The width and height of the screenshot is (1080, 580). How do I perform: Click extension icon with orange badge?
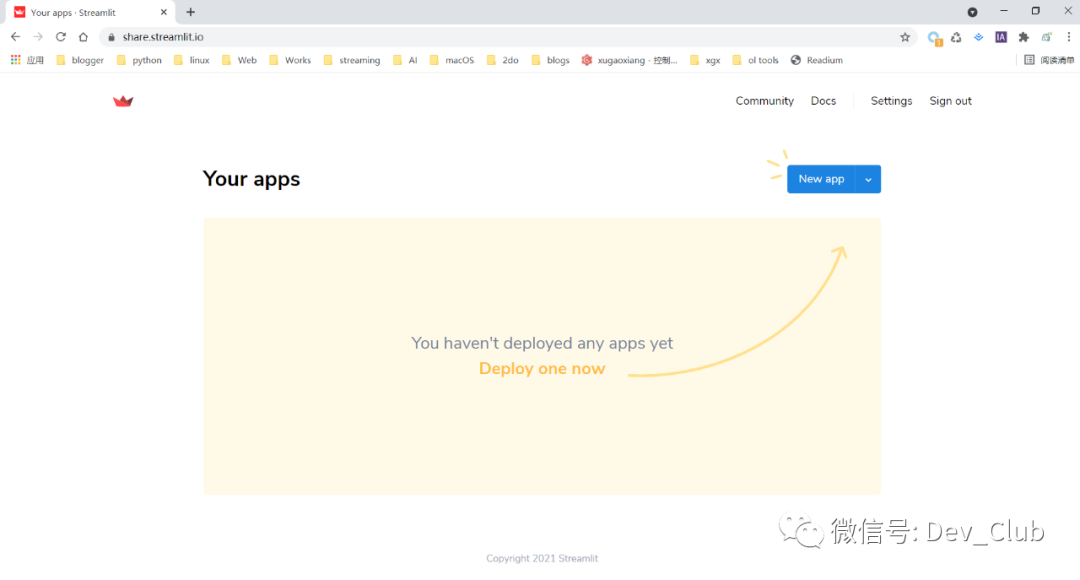click(934, 39)
